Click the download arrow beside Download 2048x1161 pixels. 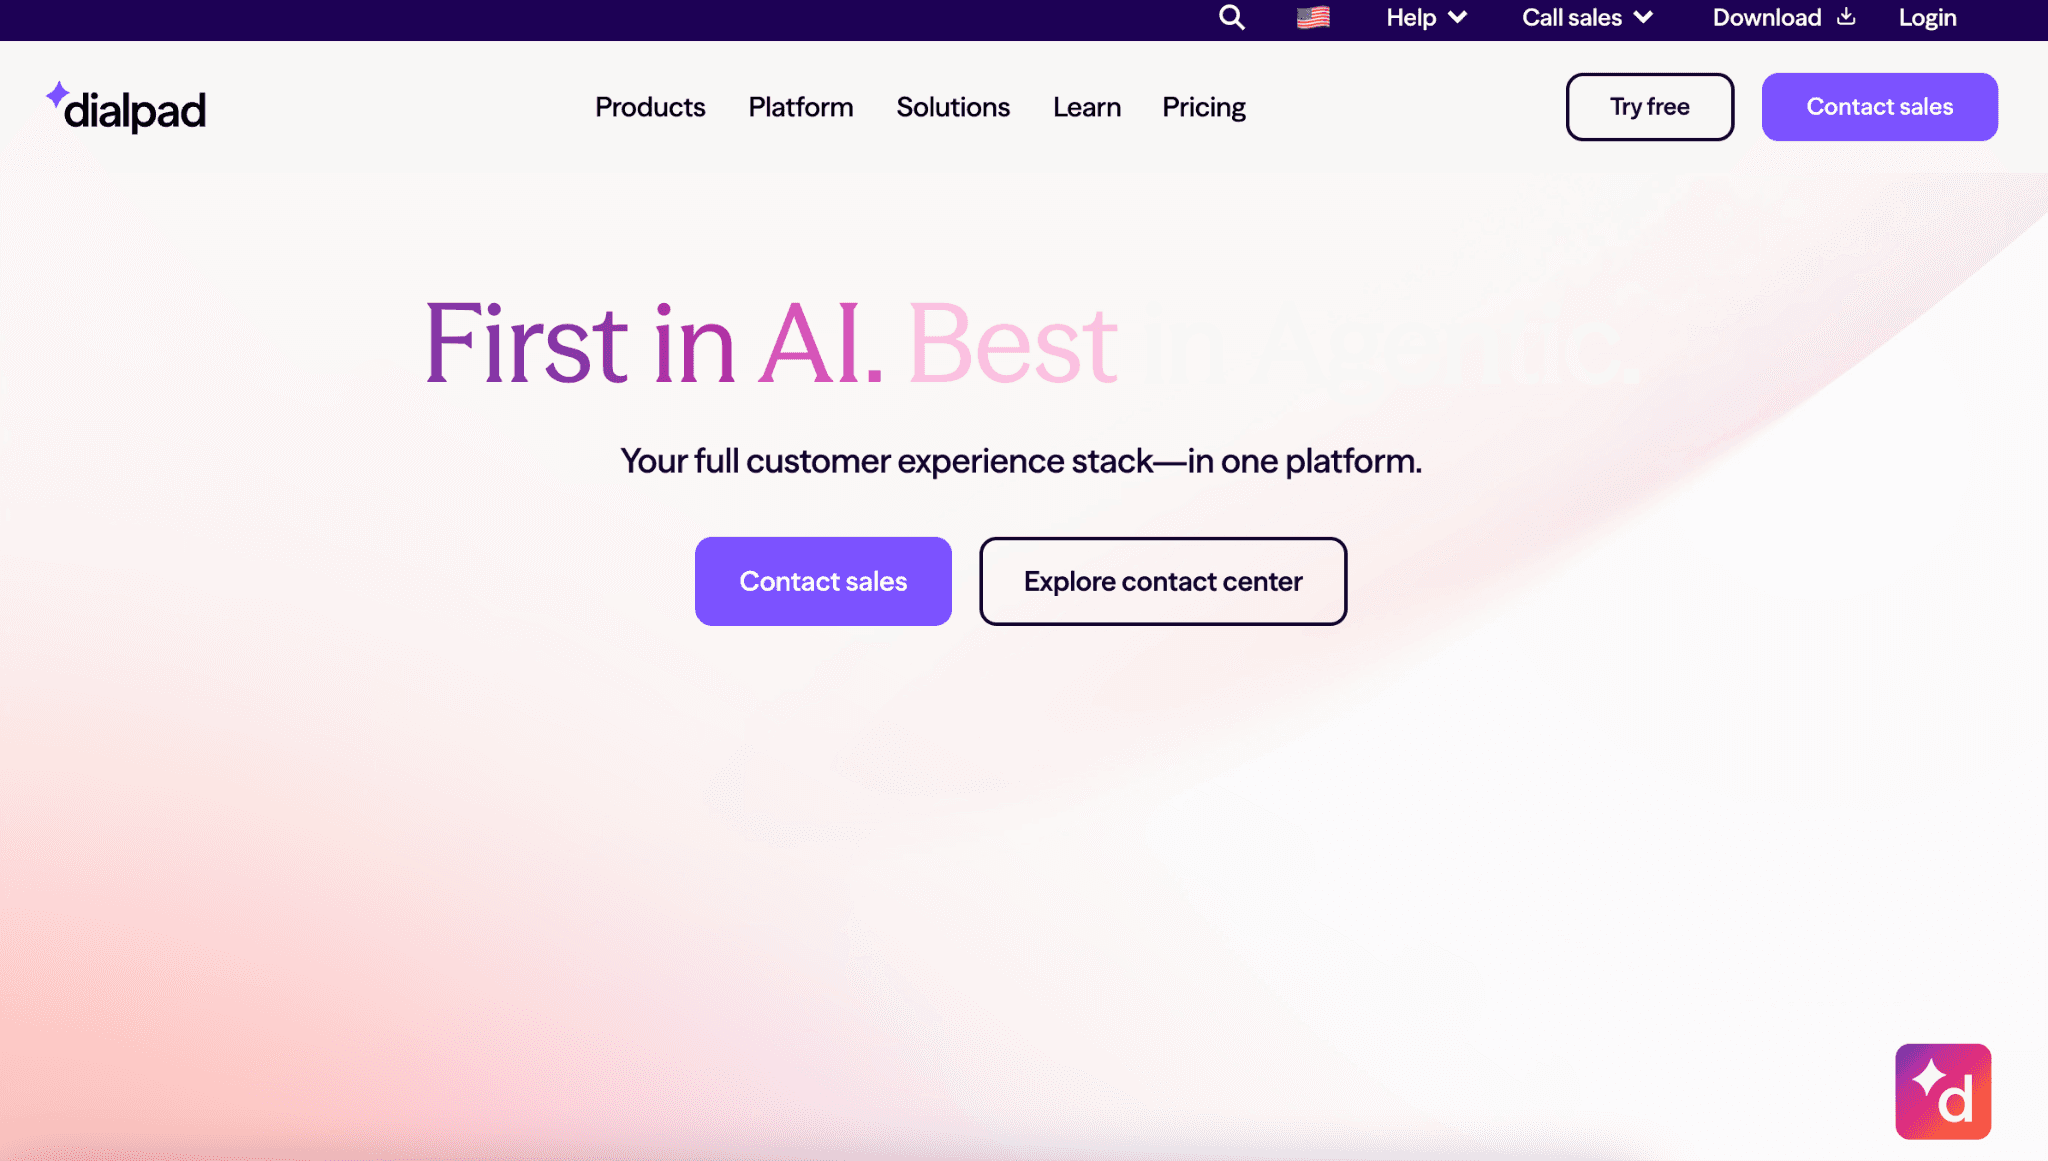[1845, 17]
